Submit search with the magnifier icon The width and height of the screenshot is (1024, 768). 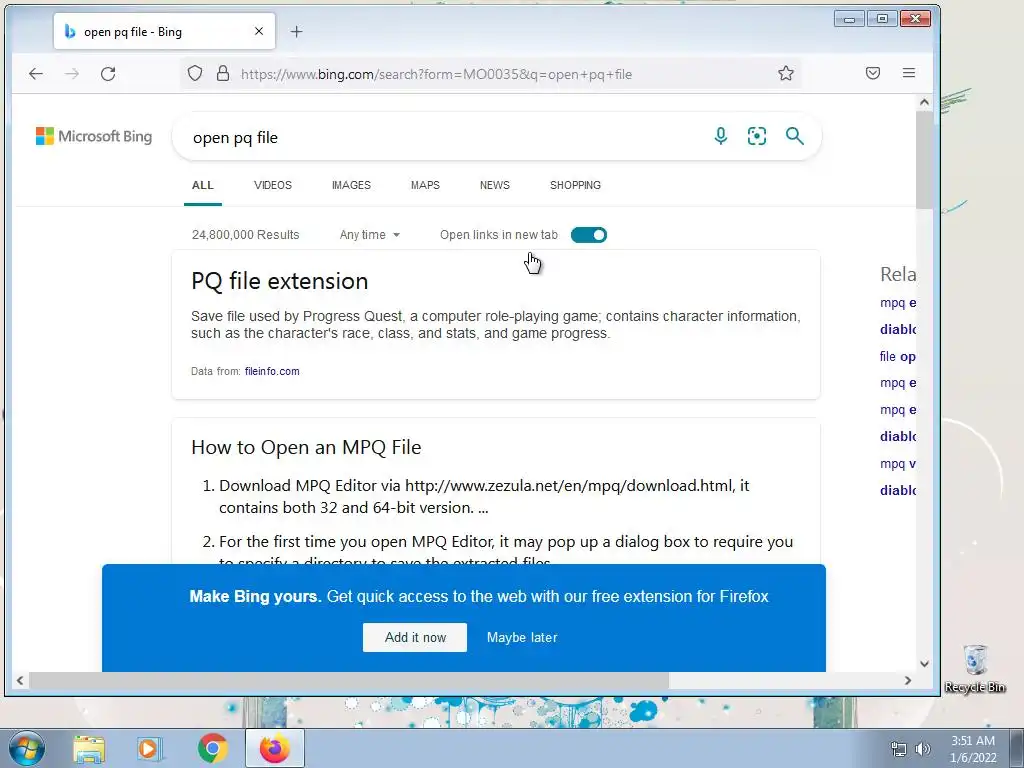[794, 136]
